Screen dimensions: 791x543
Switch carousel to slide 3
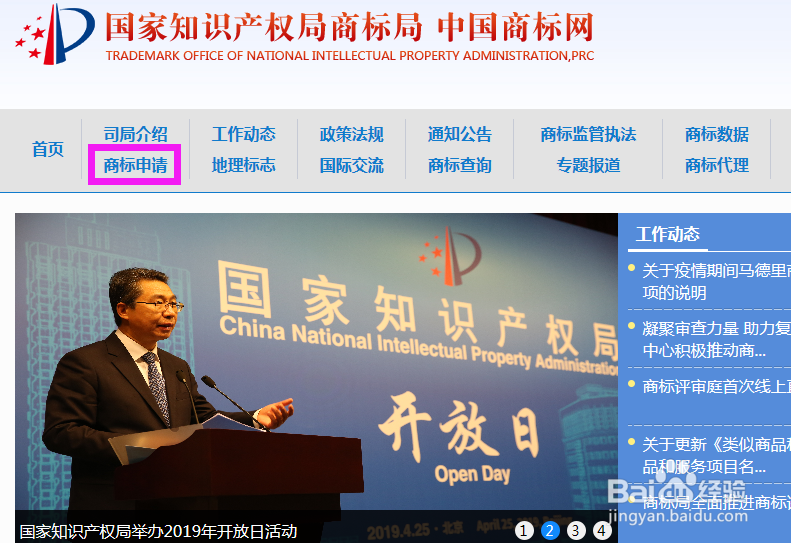(576, 530)
